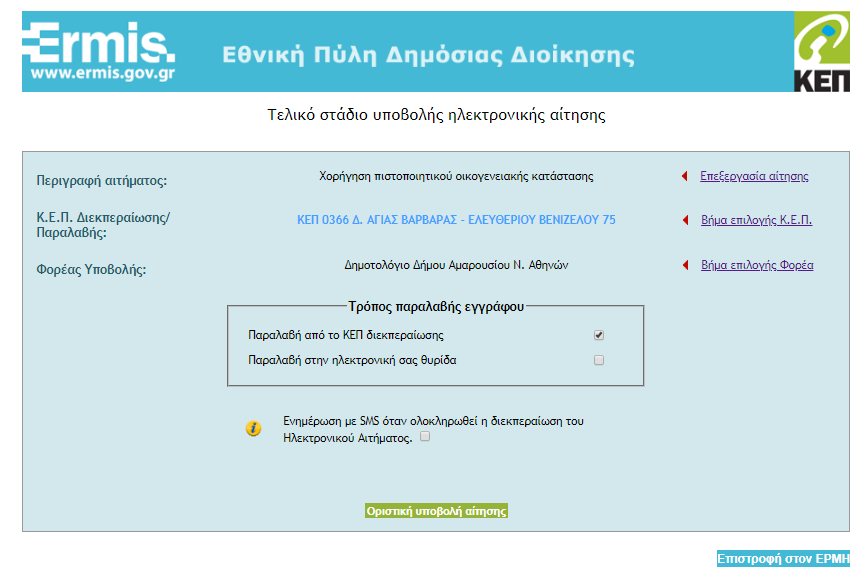Click the yellow info icon near SMS notice
This screenshot has width=868, height=578.
254,429
